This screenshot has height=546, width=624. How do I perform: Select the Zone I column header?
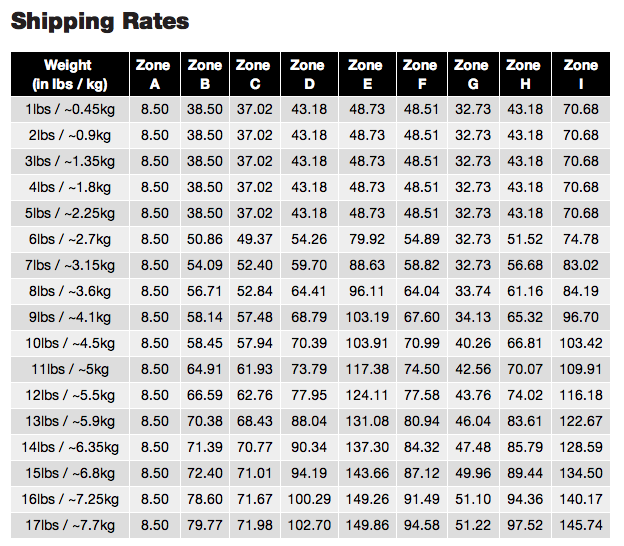(x=581, y=74)
